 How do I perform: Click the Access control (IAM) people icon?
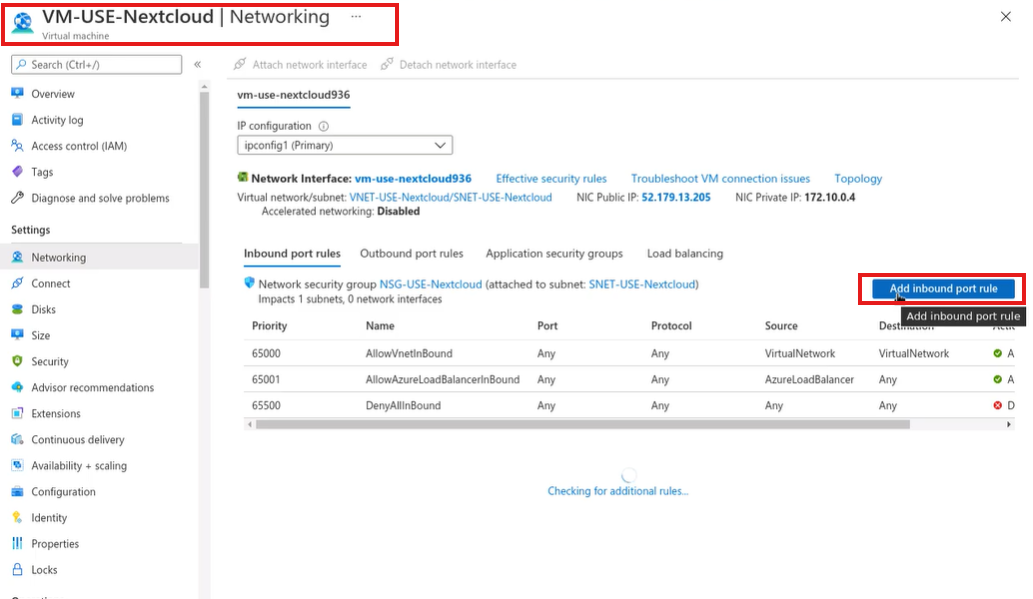[x=18, y=146]
